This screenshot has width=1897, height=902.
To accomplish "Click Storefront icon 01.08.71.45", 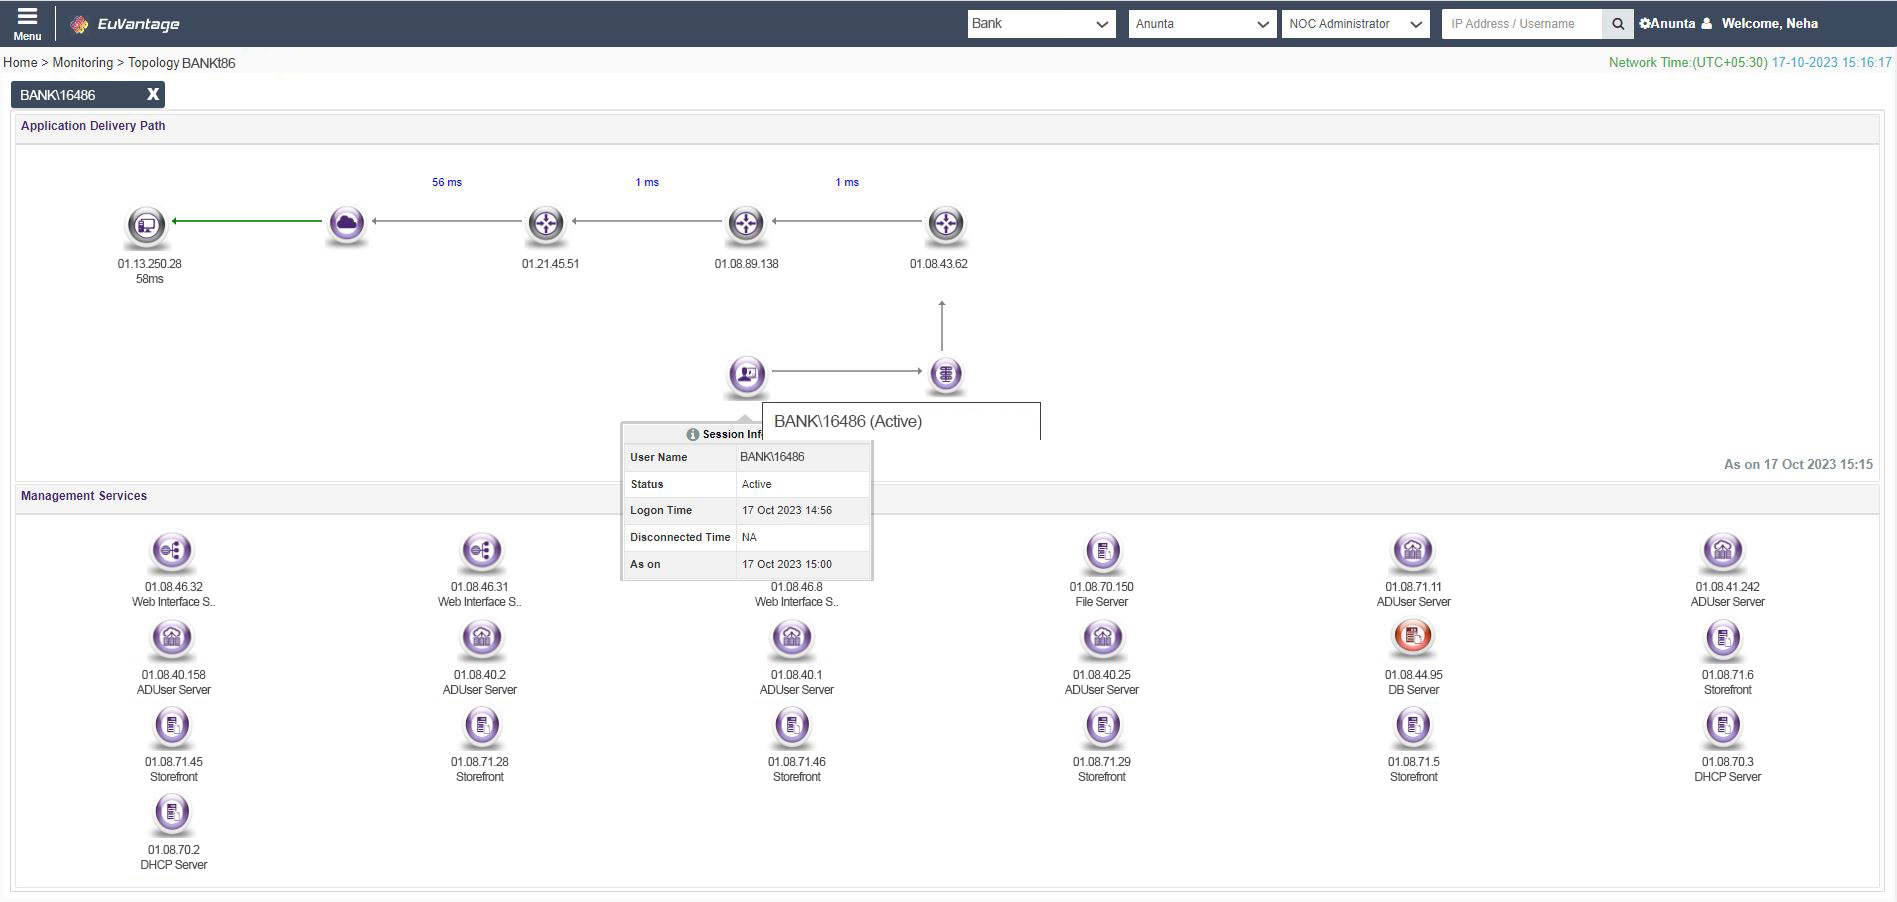I will (172, 725).
